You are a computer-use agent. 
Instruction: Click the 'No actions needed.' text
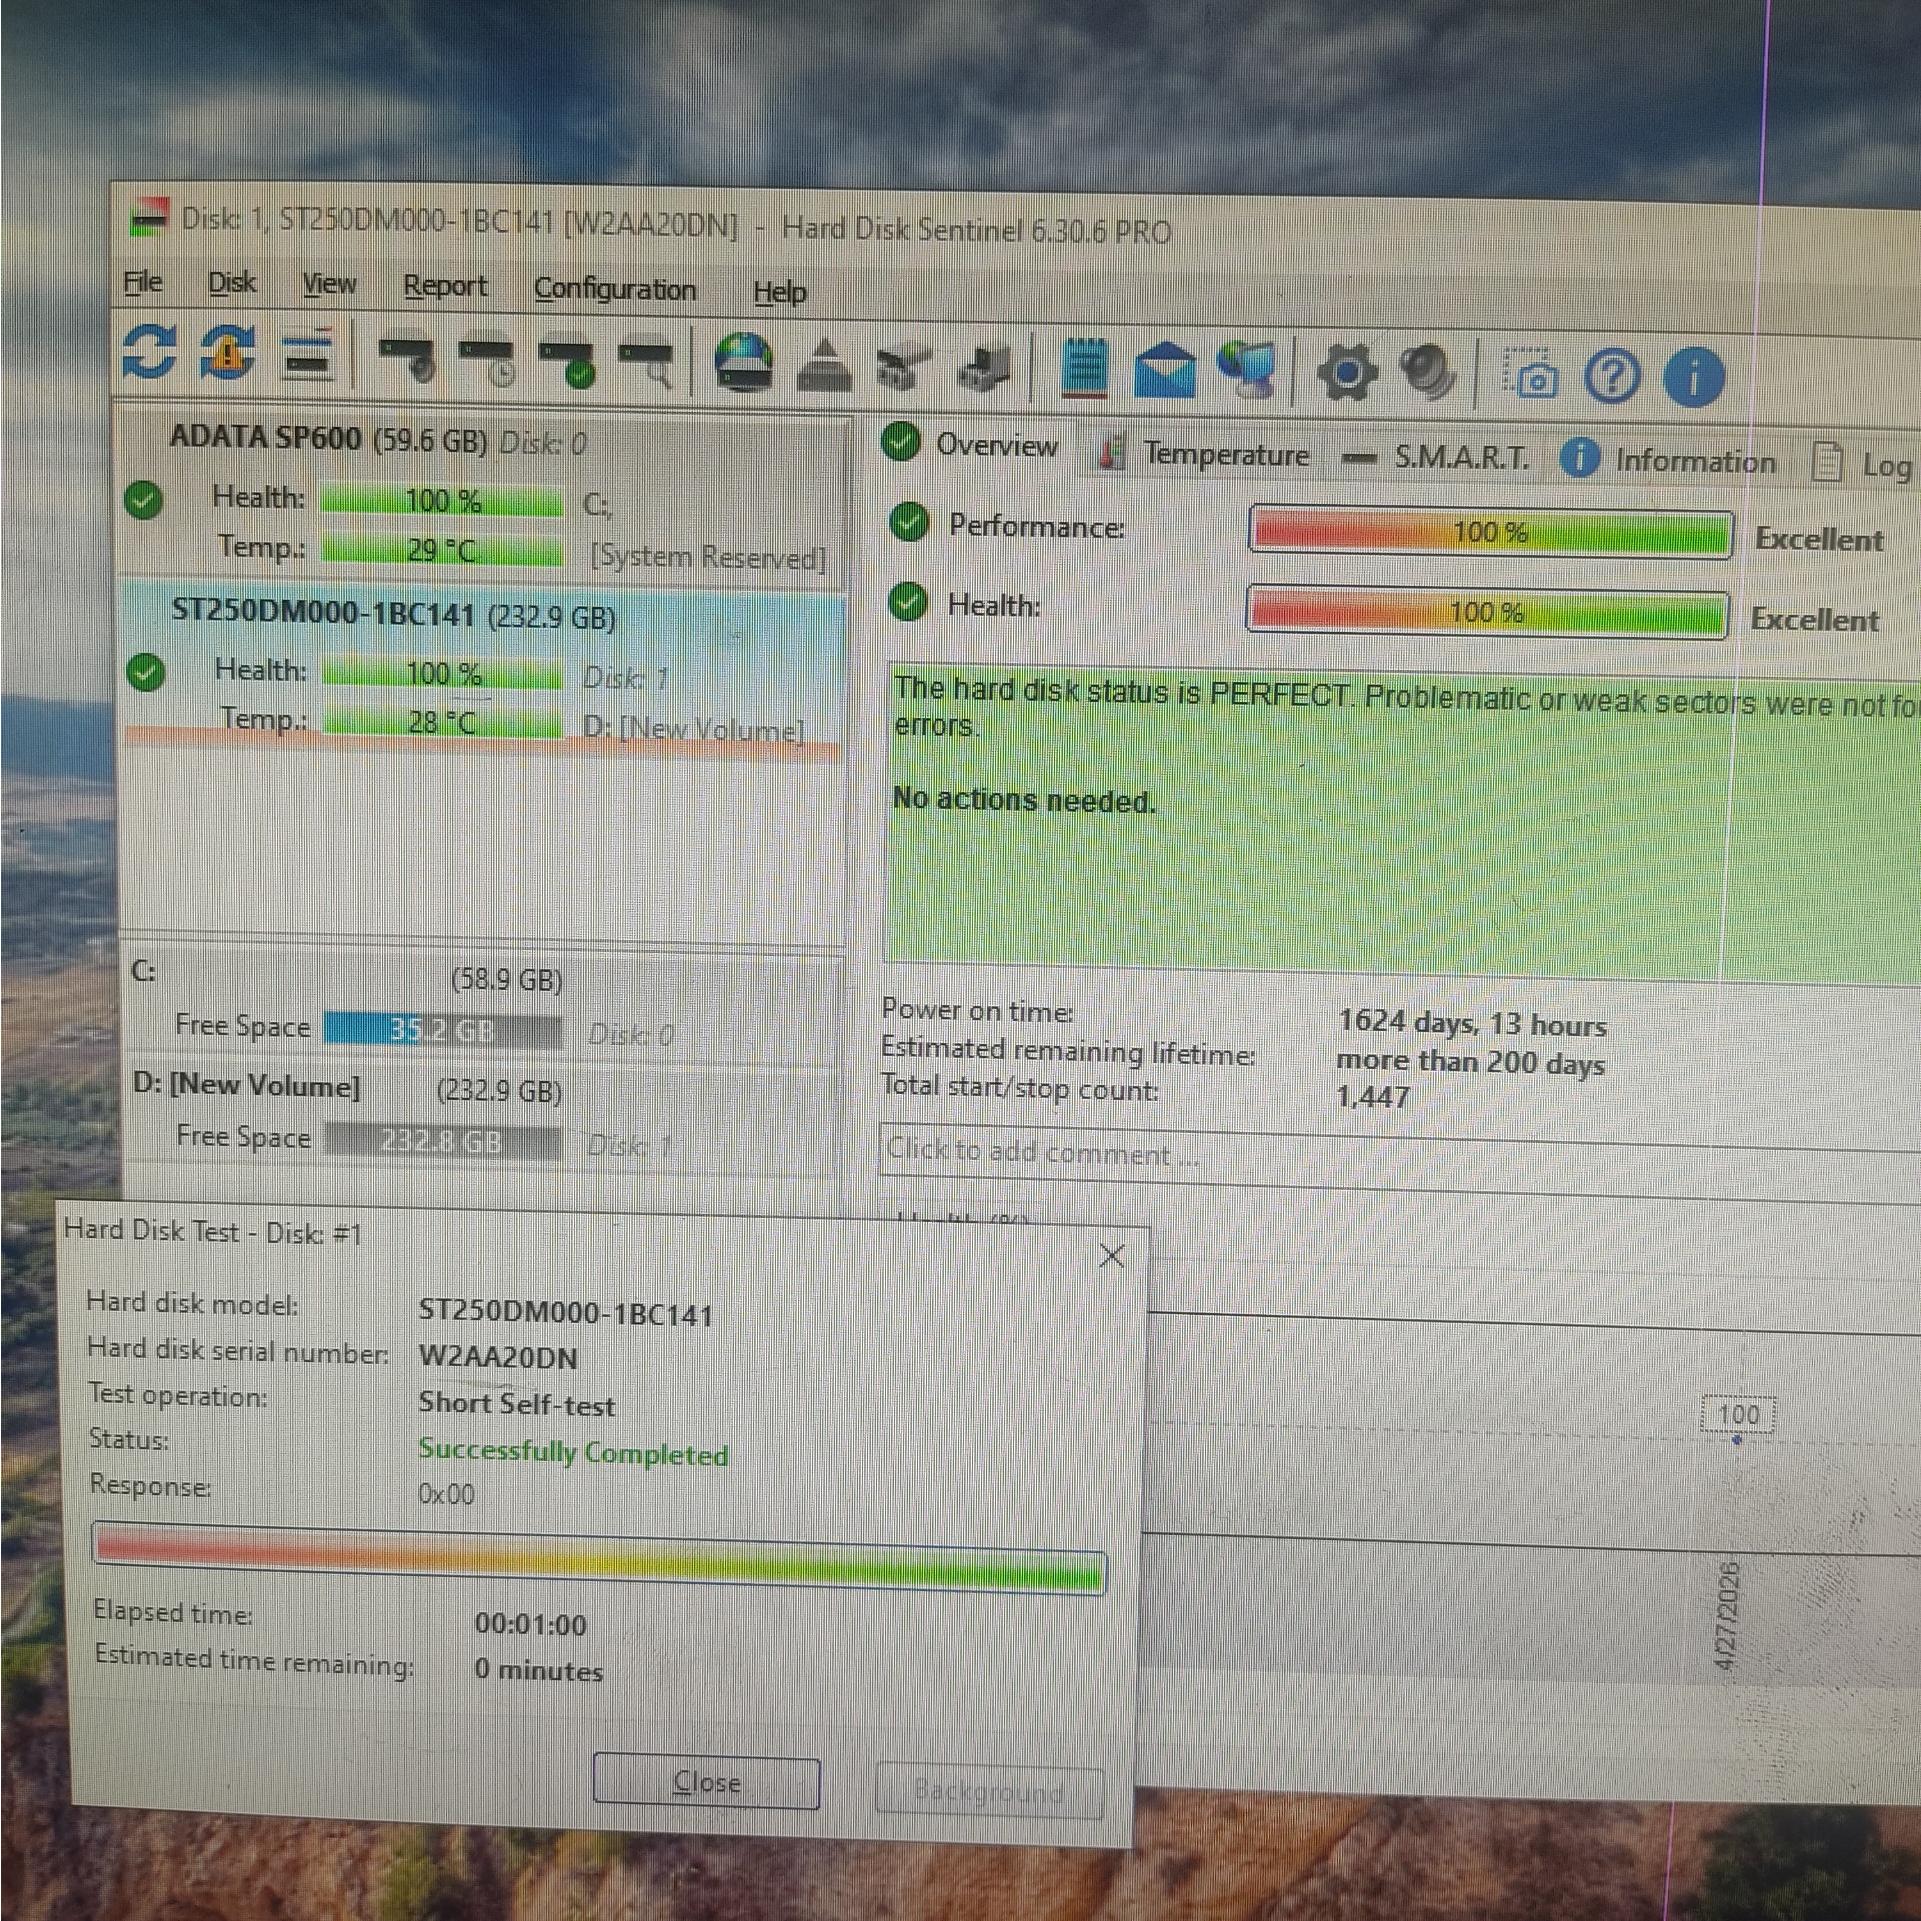pyautogui.click(x=1024, y=800)
